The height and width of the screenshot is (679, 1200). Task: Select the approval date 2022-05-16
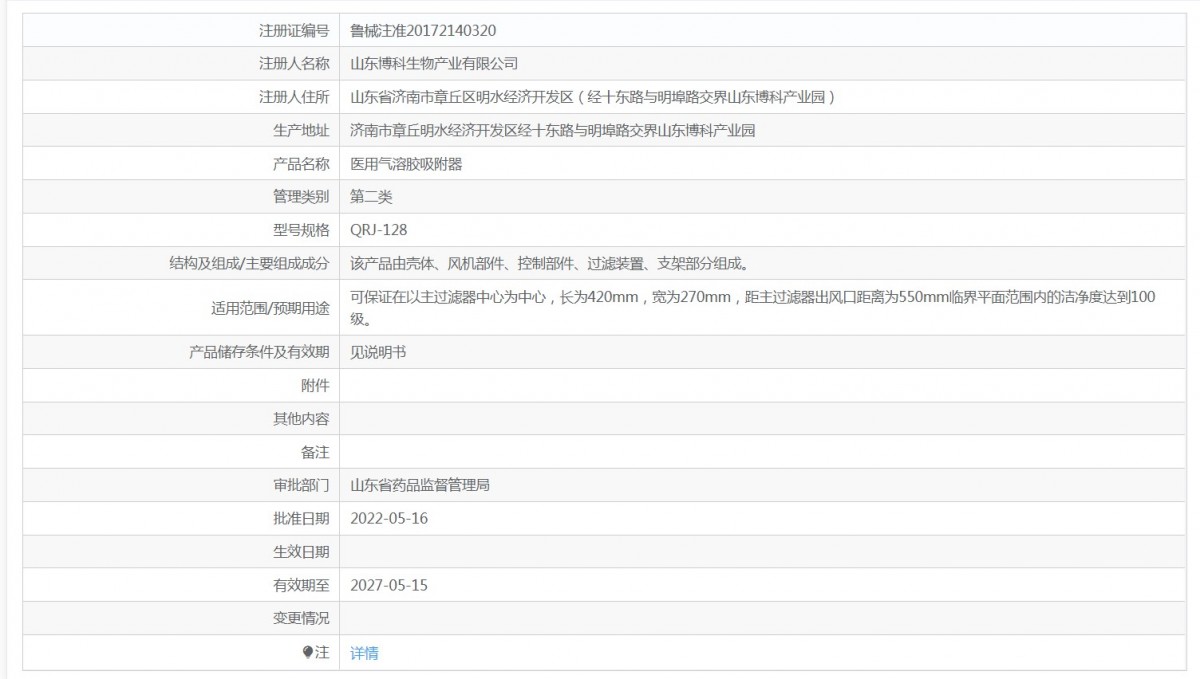(389, 519)
